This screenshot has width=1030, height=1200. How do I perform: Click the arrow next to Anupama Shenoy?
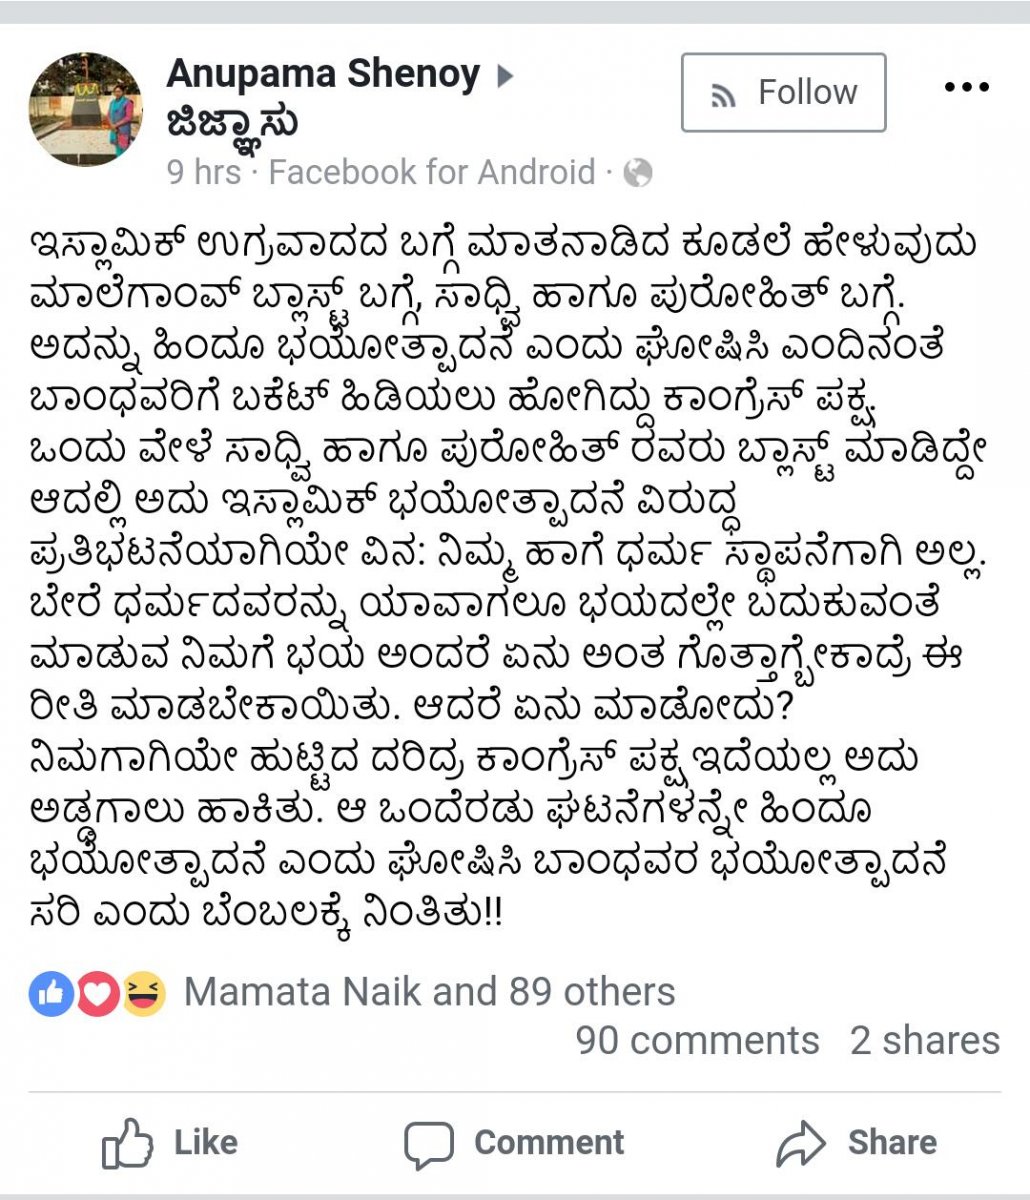click(505, 76)
